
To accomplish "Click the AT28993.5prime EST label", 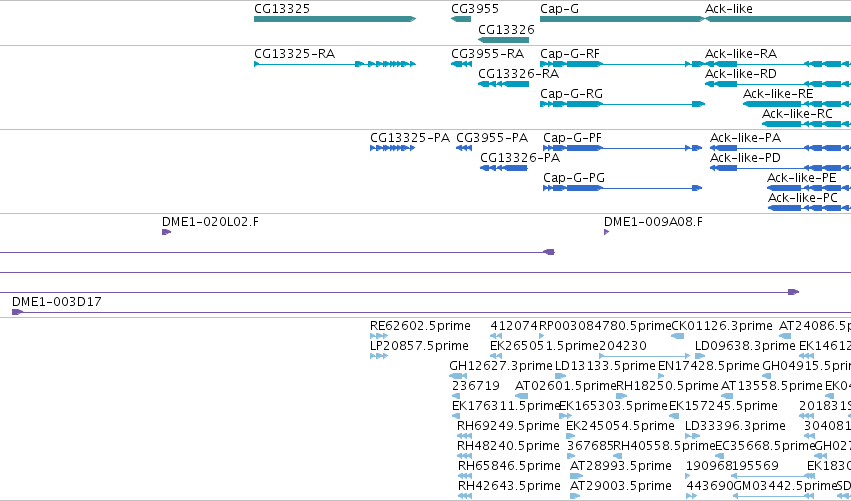I will 621,466.
